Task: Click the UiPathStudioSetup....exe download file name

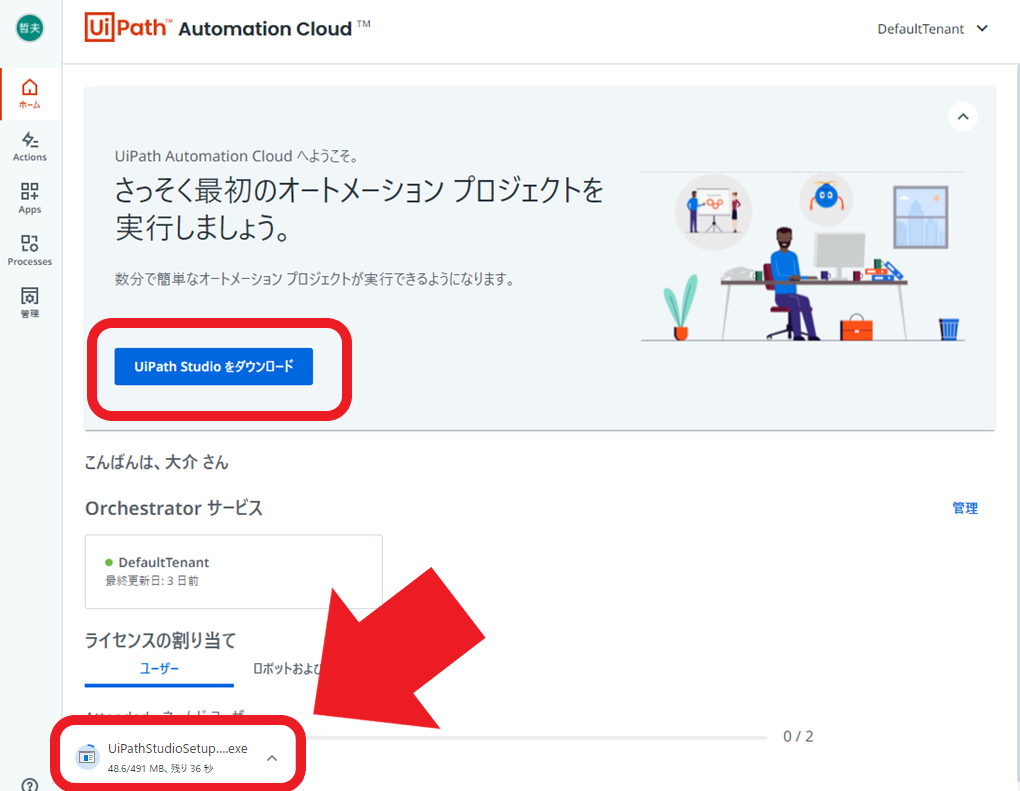Action: (x=178, y=749)
